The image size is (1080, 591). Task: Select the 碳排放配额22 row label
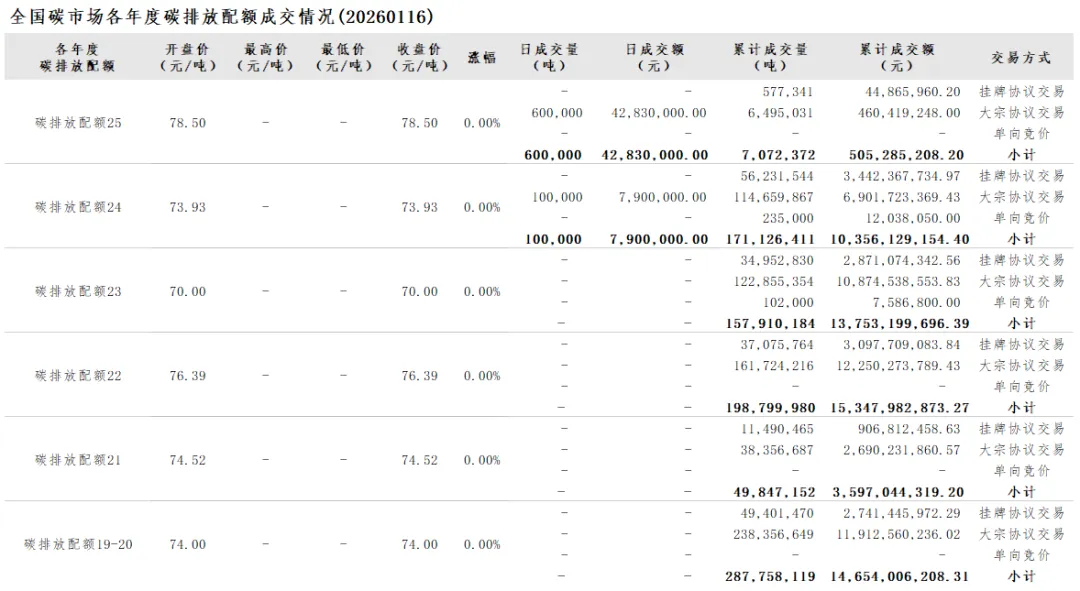(78, 376)
